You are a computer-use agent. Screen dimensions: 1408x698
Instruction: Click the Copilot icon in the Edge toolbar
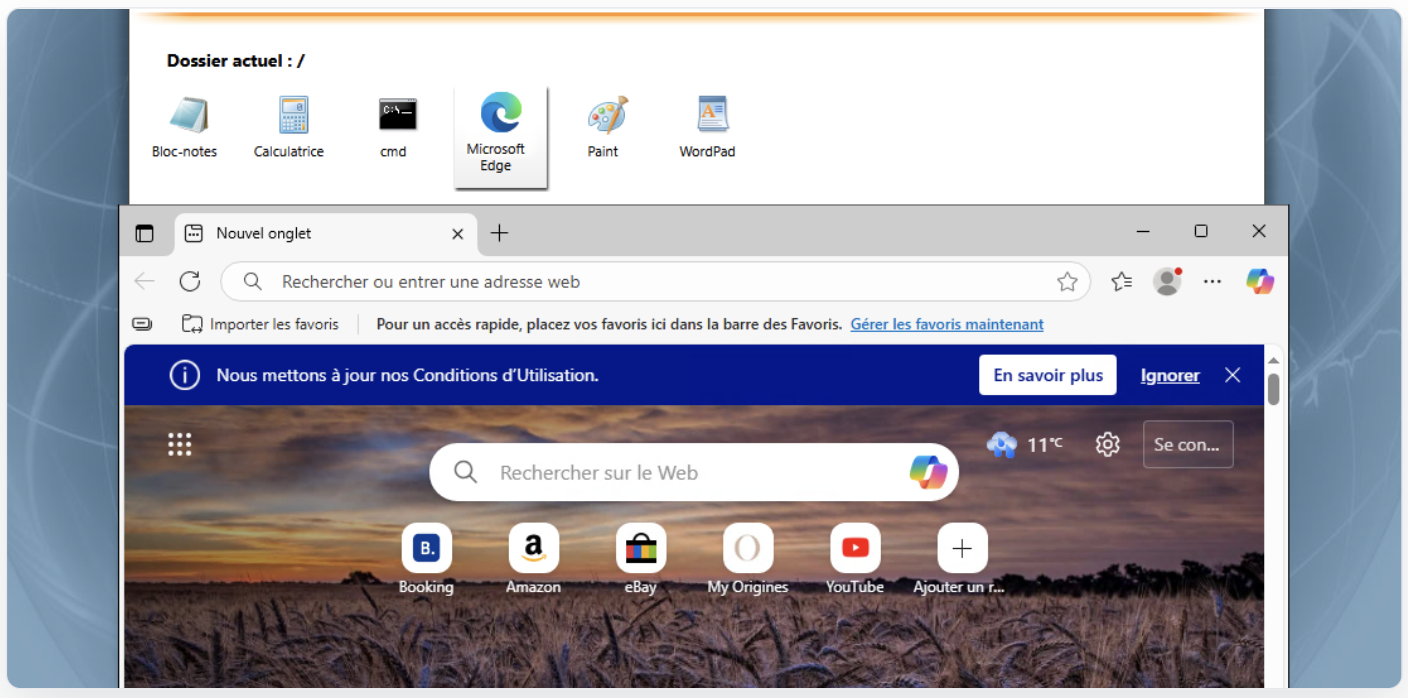[x=1259, y=282]
